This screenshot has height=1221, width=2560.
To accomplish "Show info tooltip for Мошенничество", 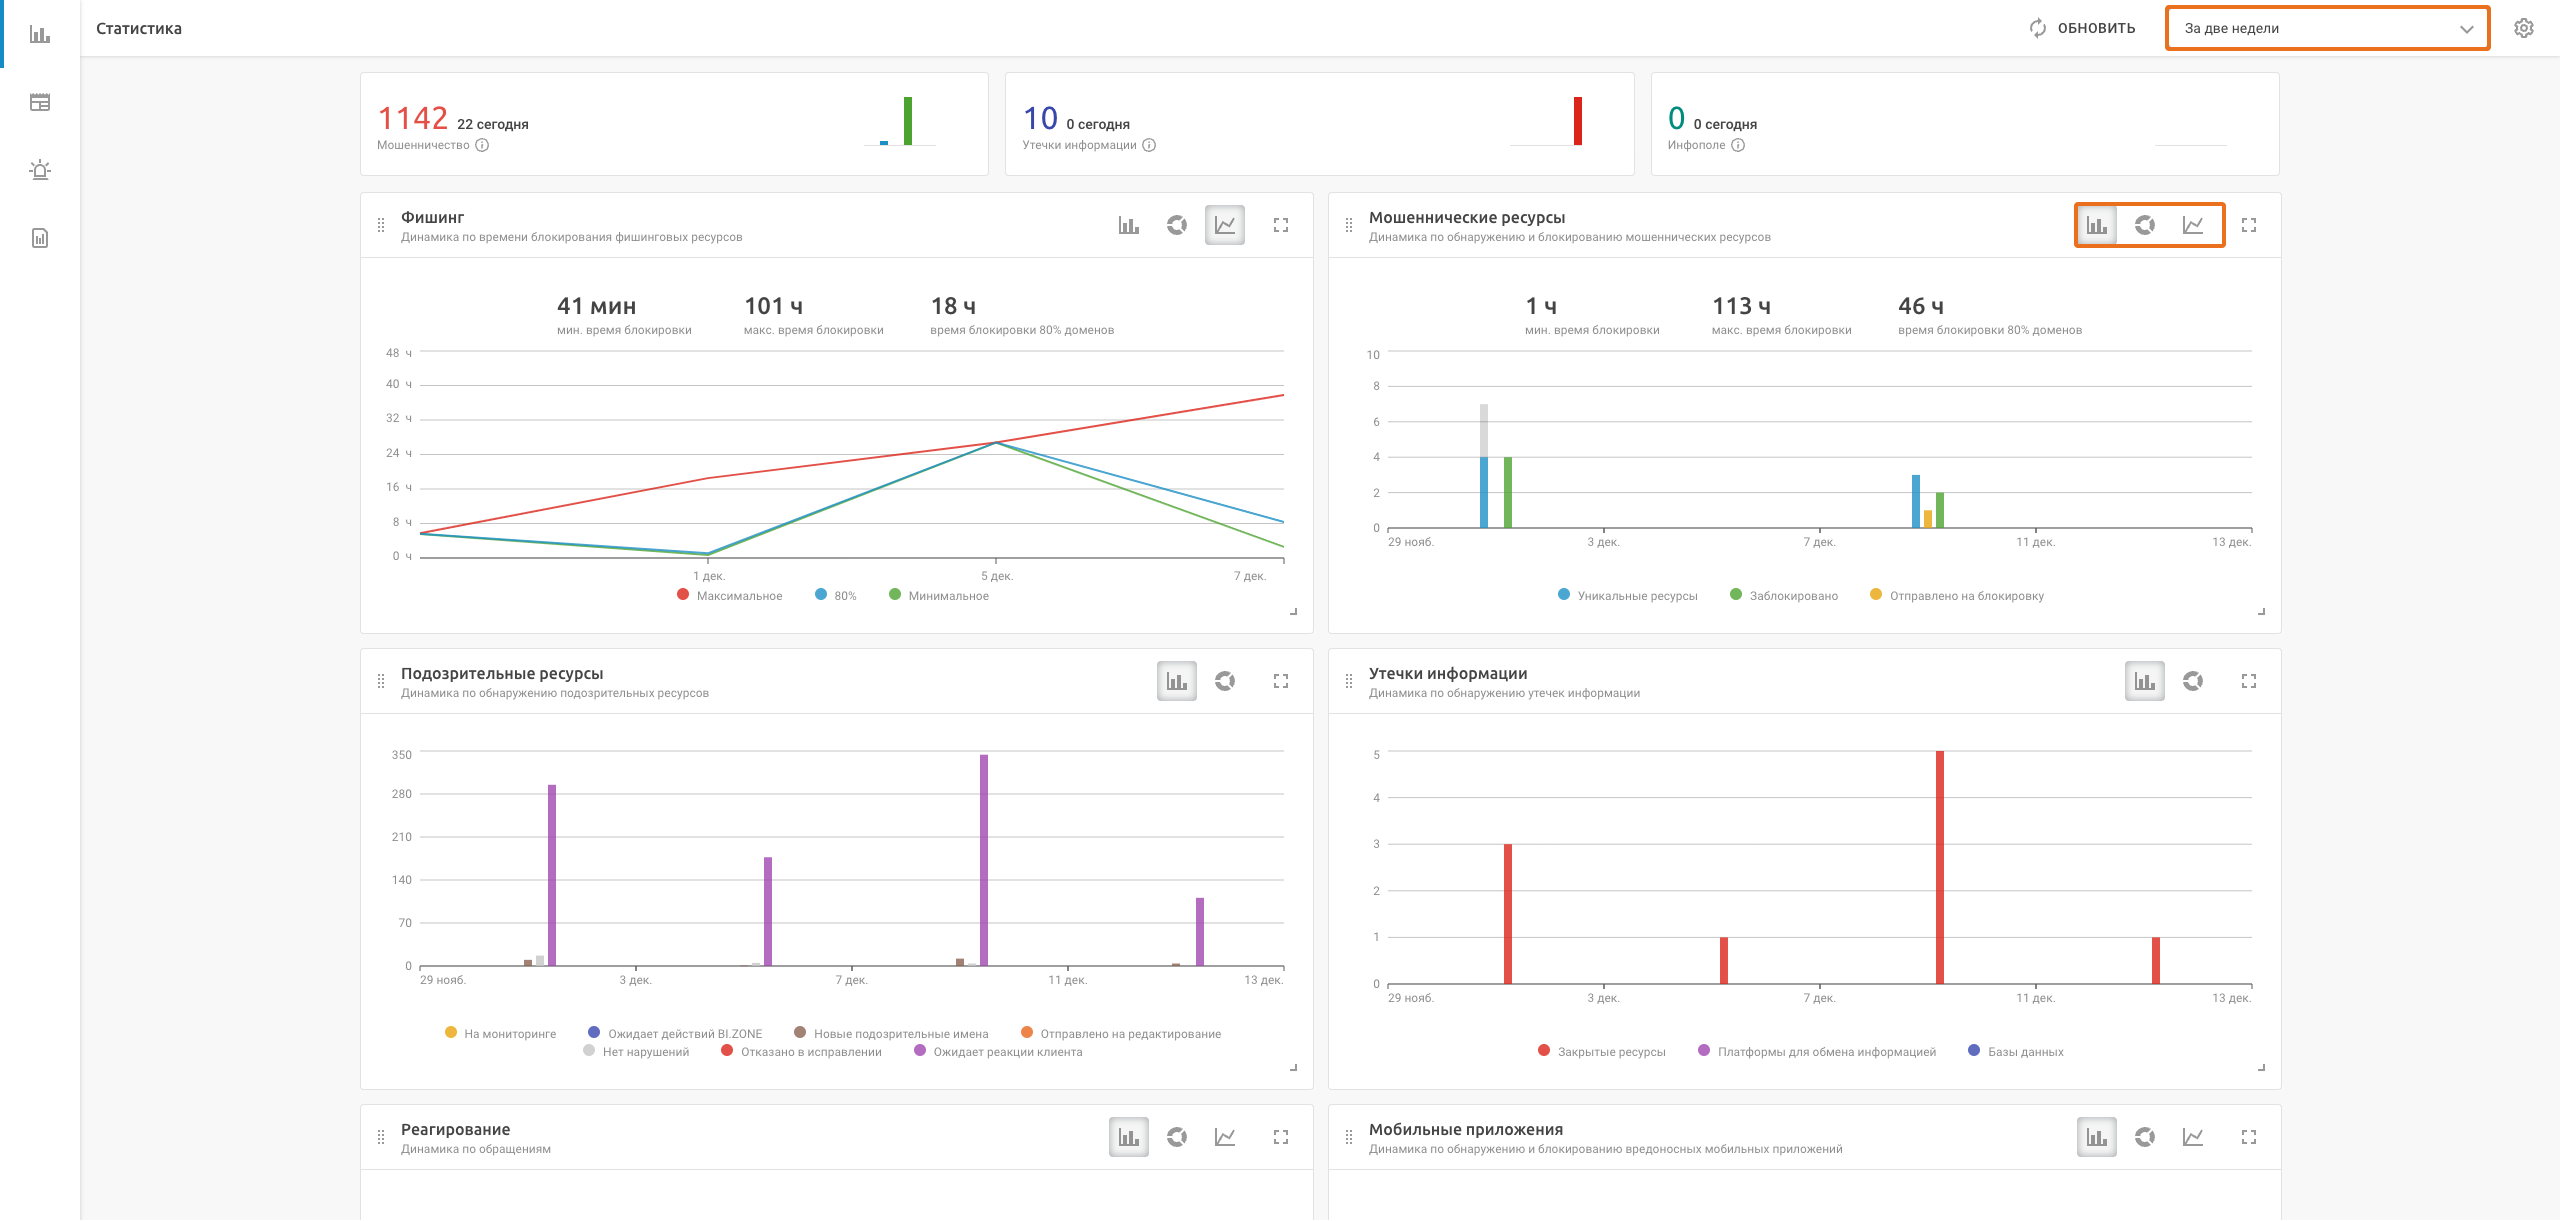I will pyautogui.click(x=482, y=145).
